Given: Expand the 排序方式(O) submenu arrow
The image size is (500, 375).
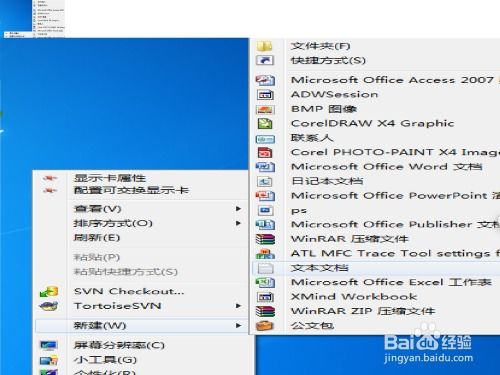Looking at the screenshot, I should pyautogui.click(x=238, y=223).
